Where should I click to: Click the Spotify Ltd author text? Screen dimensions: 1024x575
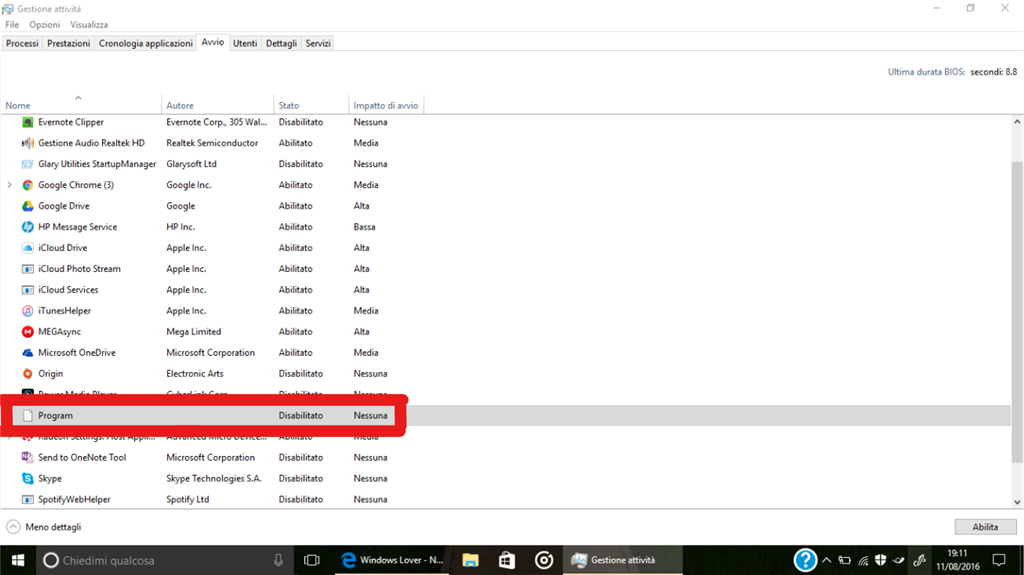tap(187, 499)
